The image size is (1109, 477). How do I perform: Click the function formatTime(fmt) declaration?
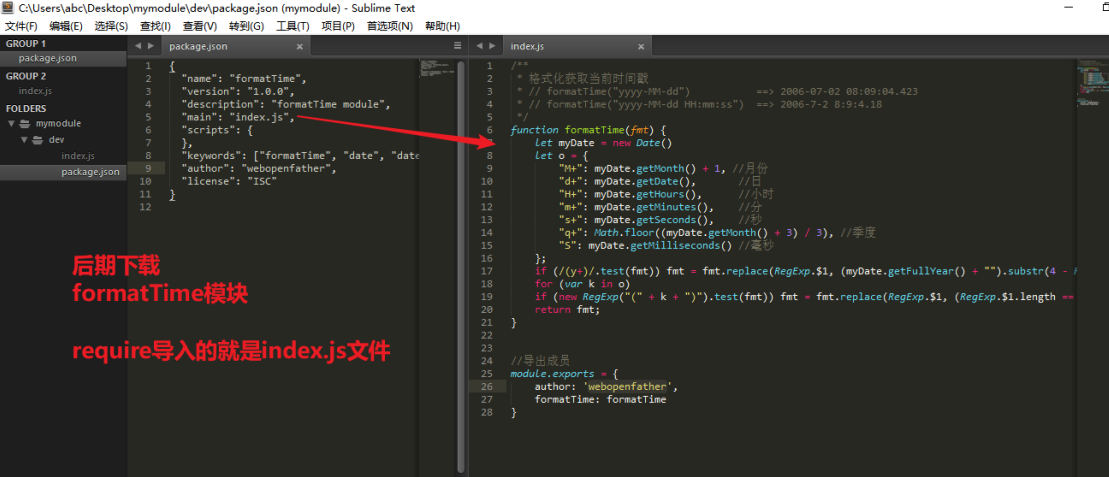click(588, 130)
